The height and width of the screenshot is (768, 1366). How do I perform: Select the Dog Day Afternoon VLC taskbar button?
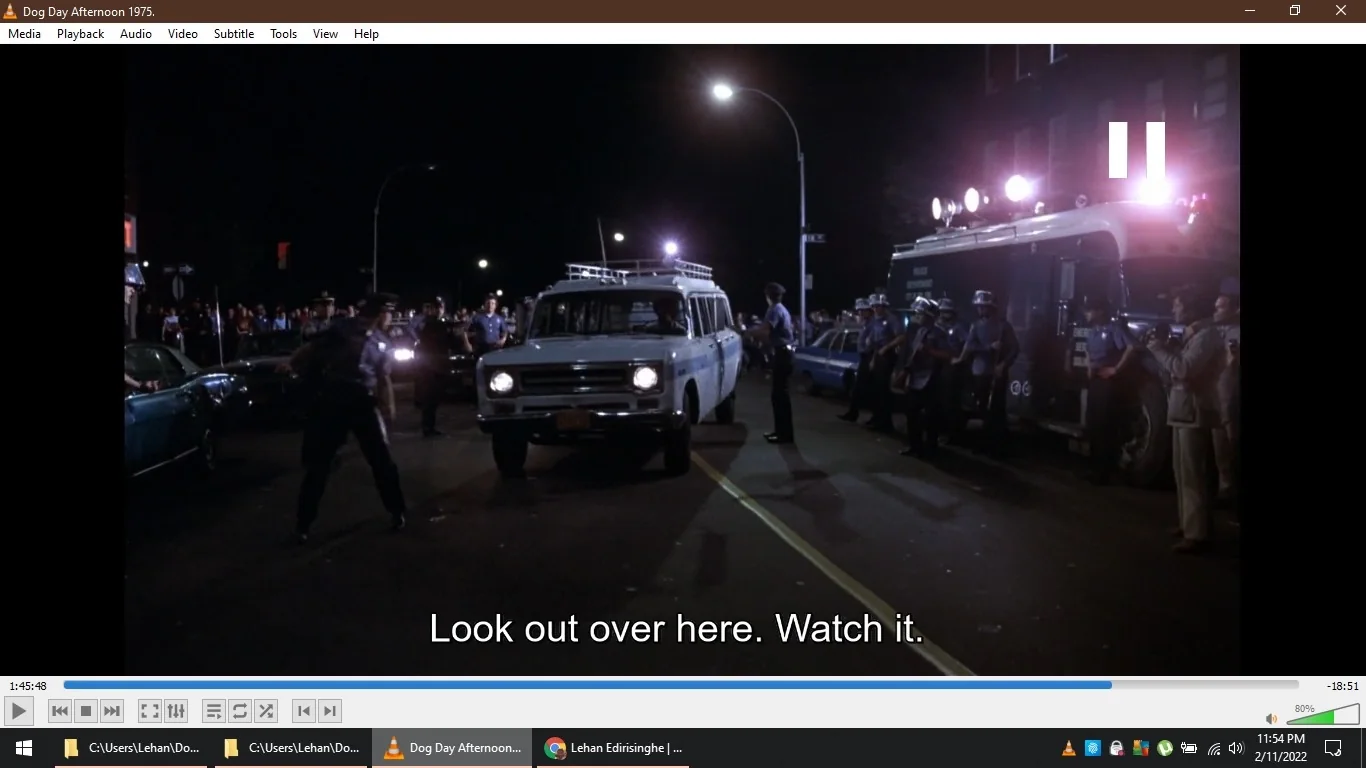point(453,748)
